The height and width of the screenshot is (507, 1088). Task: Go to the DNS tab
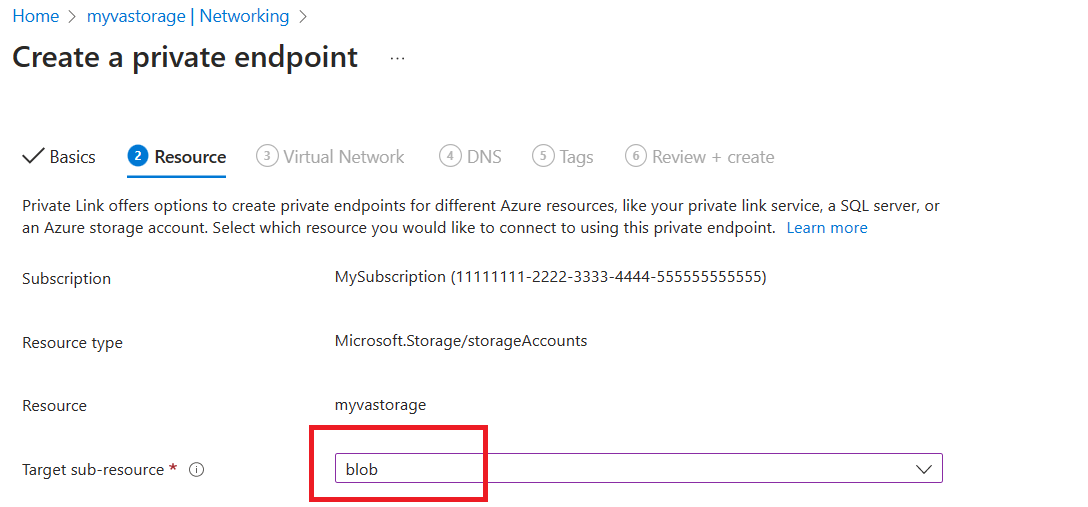coord(484,157)
